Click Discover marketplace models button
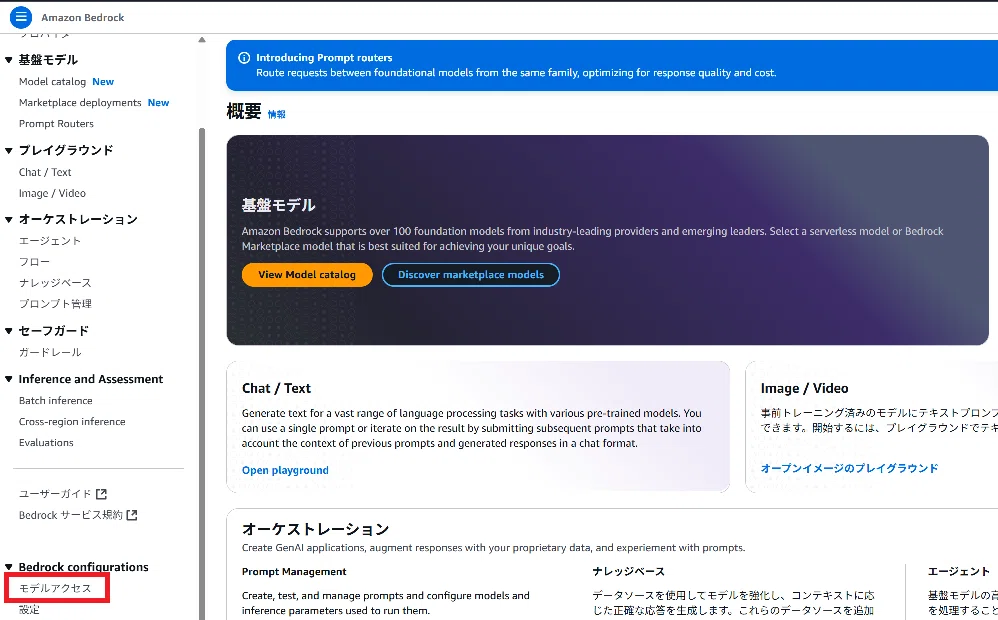The height and width of the screenshot is (620, 998). (x=471, y=275)
